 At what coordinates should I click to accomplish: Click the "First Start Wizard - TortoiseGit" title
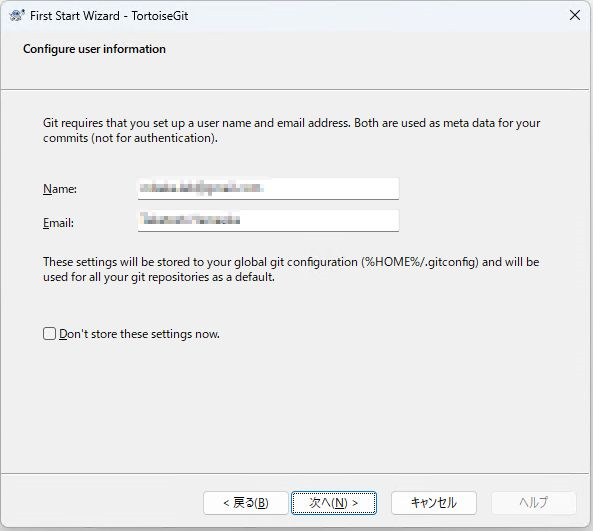coord(109,16)
